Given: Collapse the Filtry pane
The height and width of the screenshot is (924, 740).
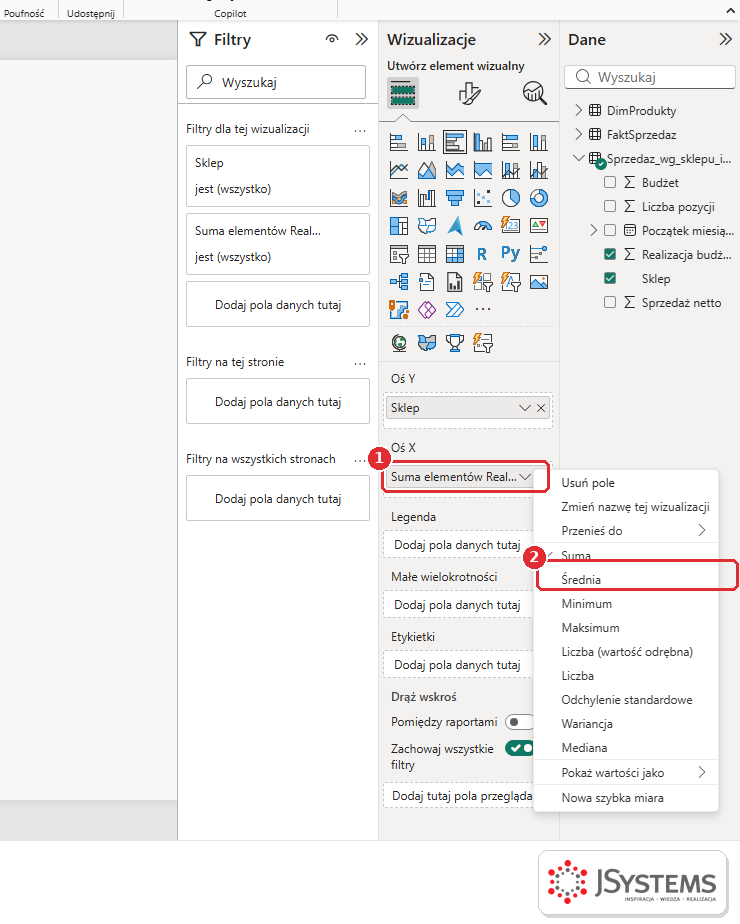Looking at the screenshot, I should (361, 39).
